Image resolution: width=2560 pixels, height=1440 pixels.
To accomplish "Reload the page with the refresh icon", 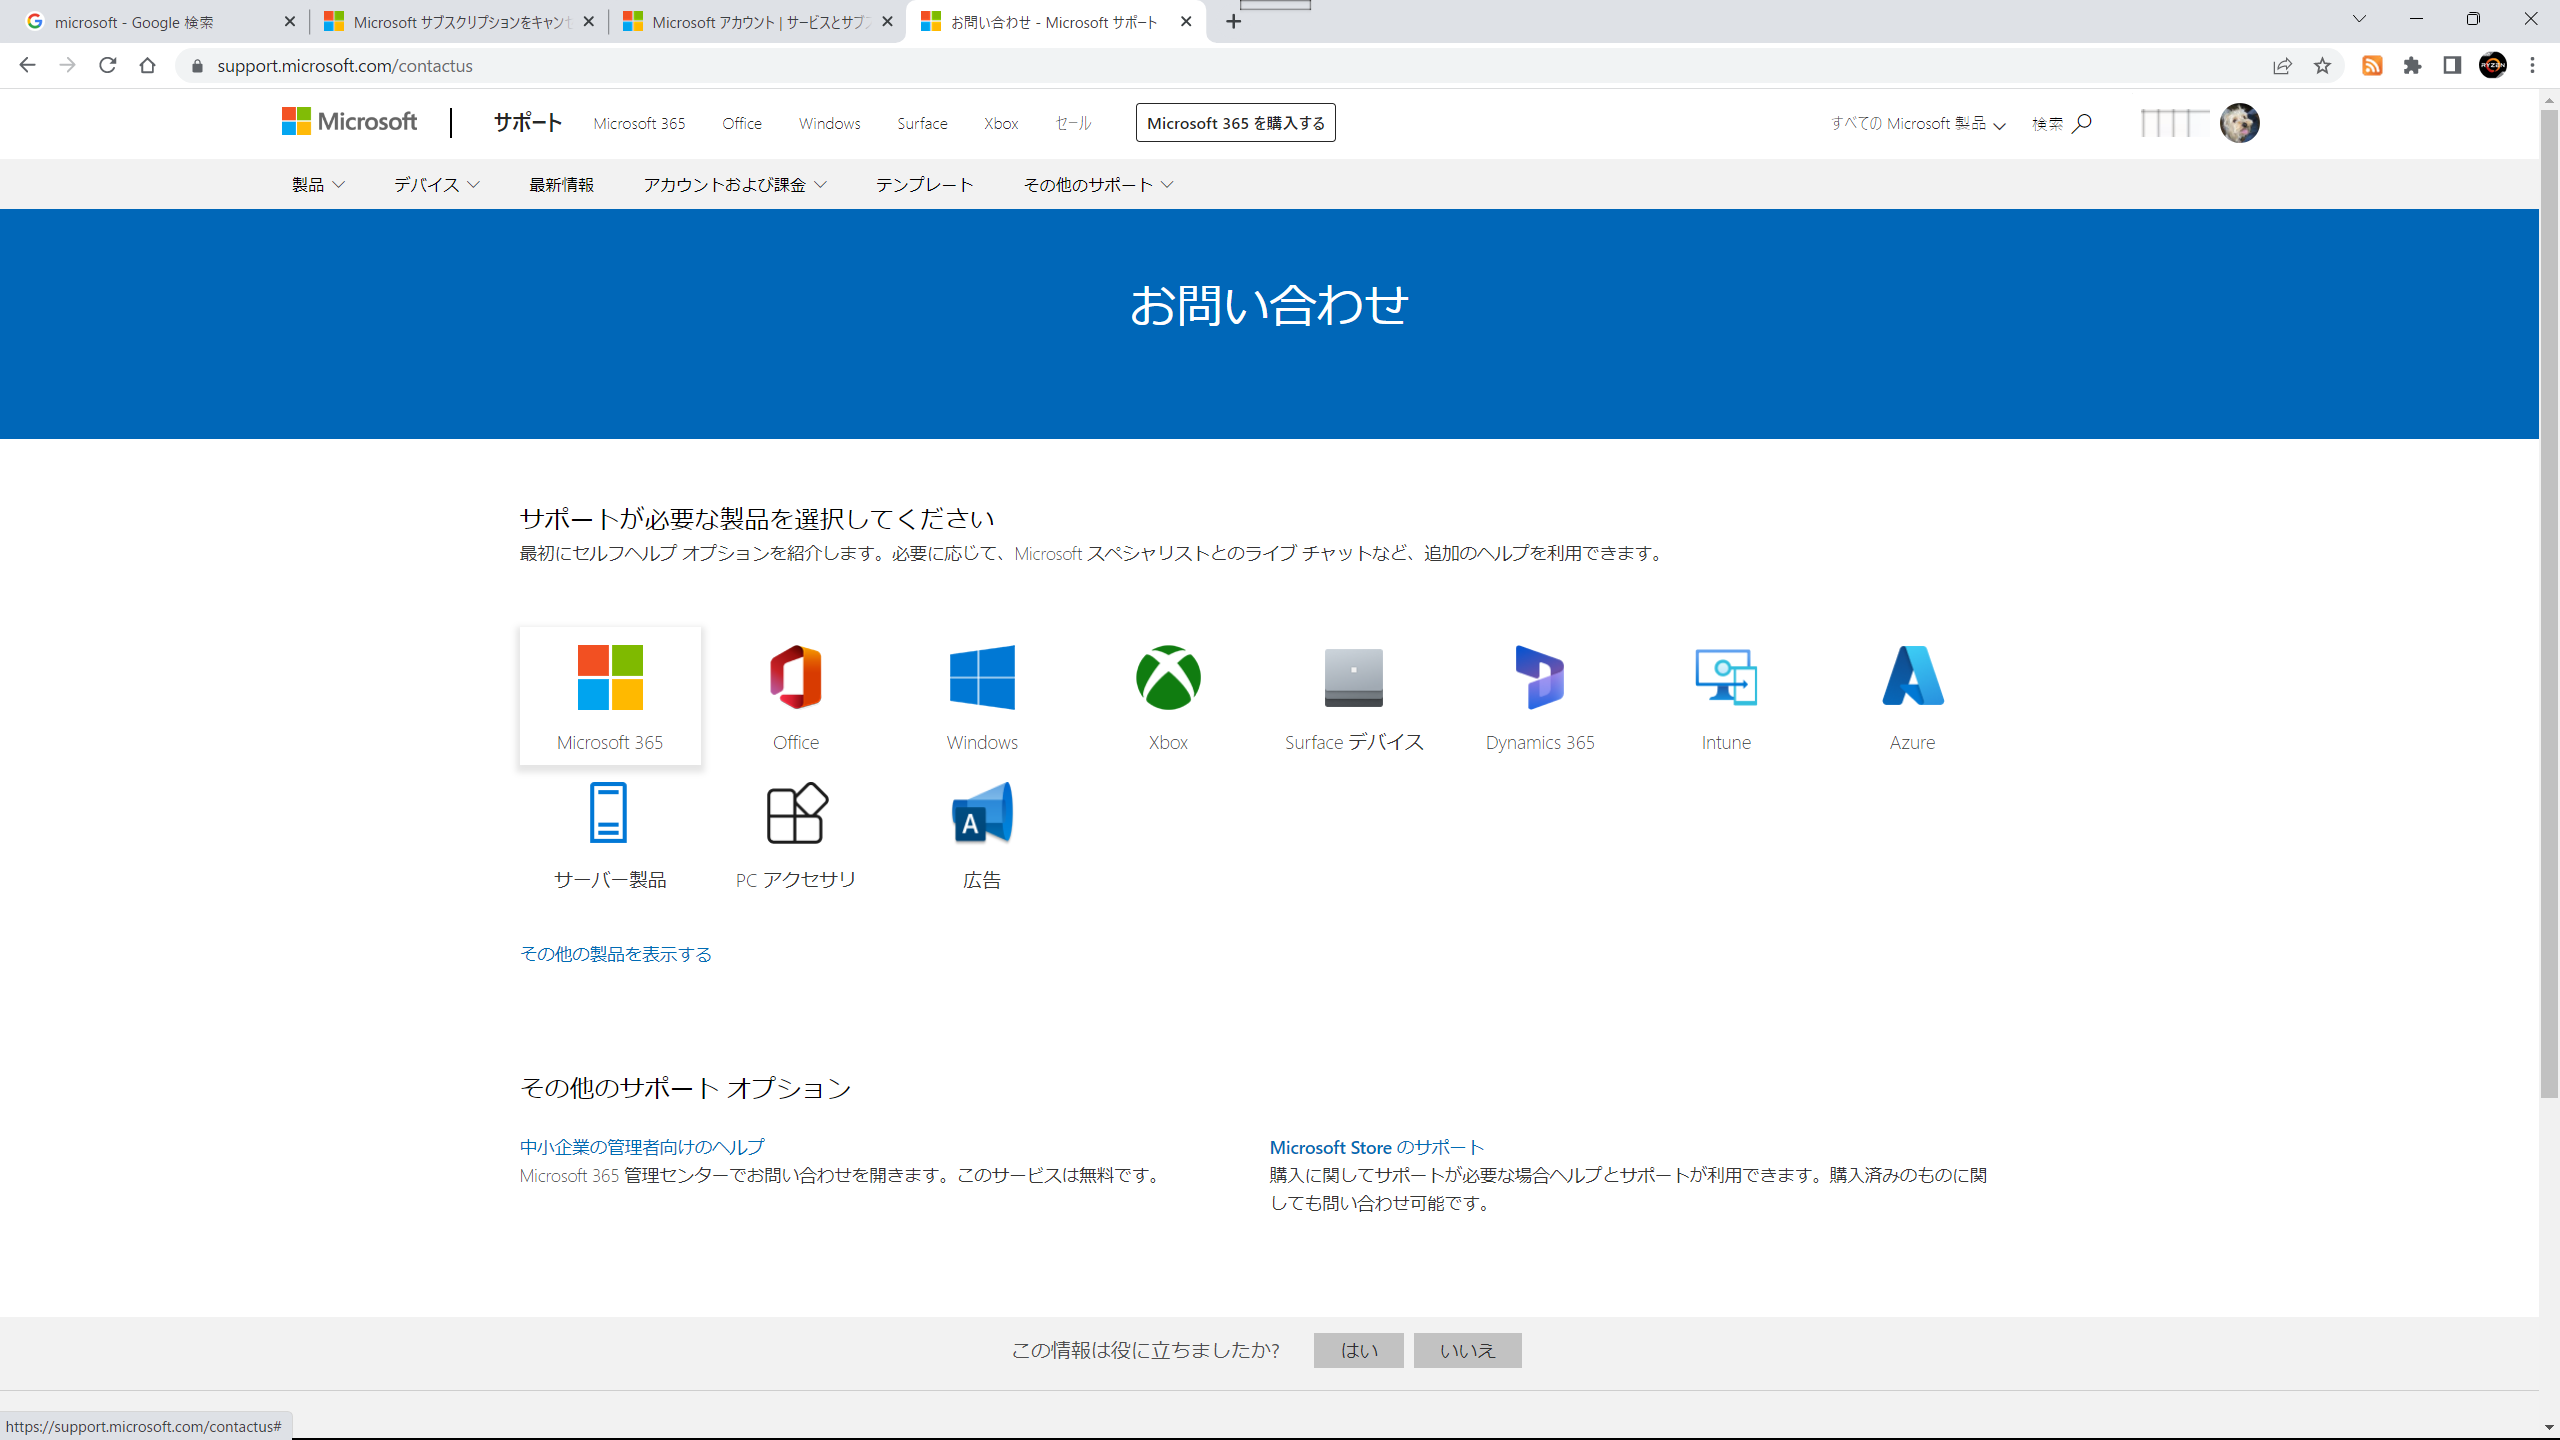I will pyautogui.click(x=107, y=65).
